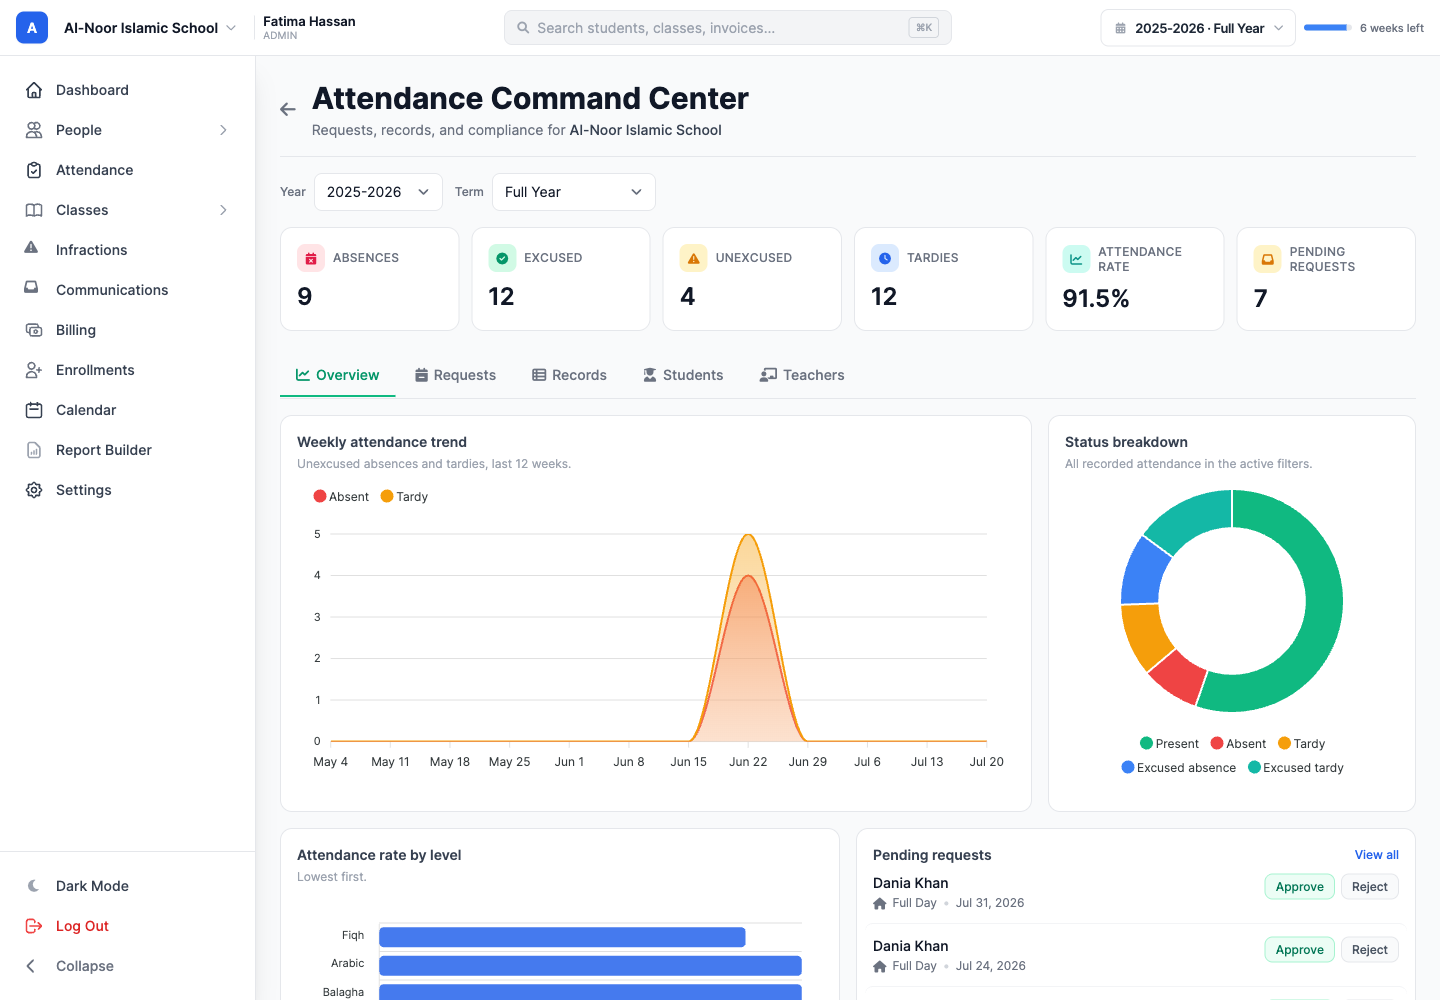The width and height of the screenshot is (1440, 1000).
Task: Click the search magnifier icon
Action: pyautogui.click(x=523, y=28)
